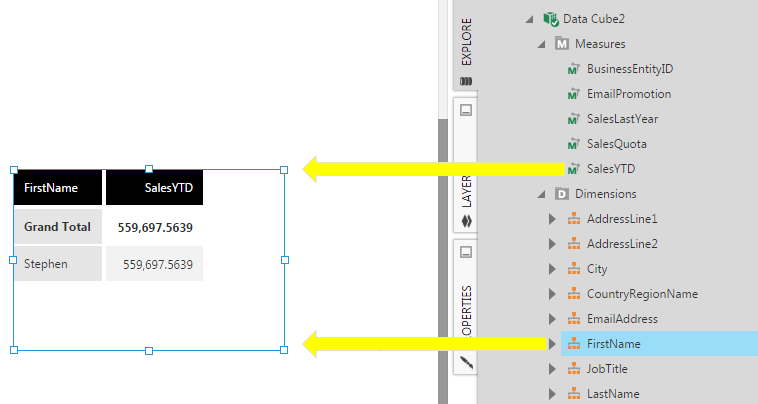Image resolution: width=758 pixels, height=404 pixels.
Task: Collapse the Measures folder arrow
Action: point(541,44)
